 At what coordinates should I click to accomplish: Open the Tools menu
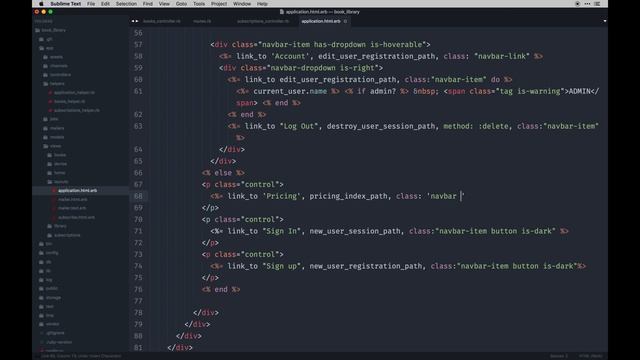tap(199, 4)
